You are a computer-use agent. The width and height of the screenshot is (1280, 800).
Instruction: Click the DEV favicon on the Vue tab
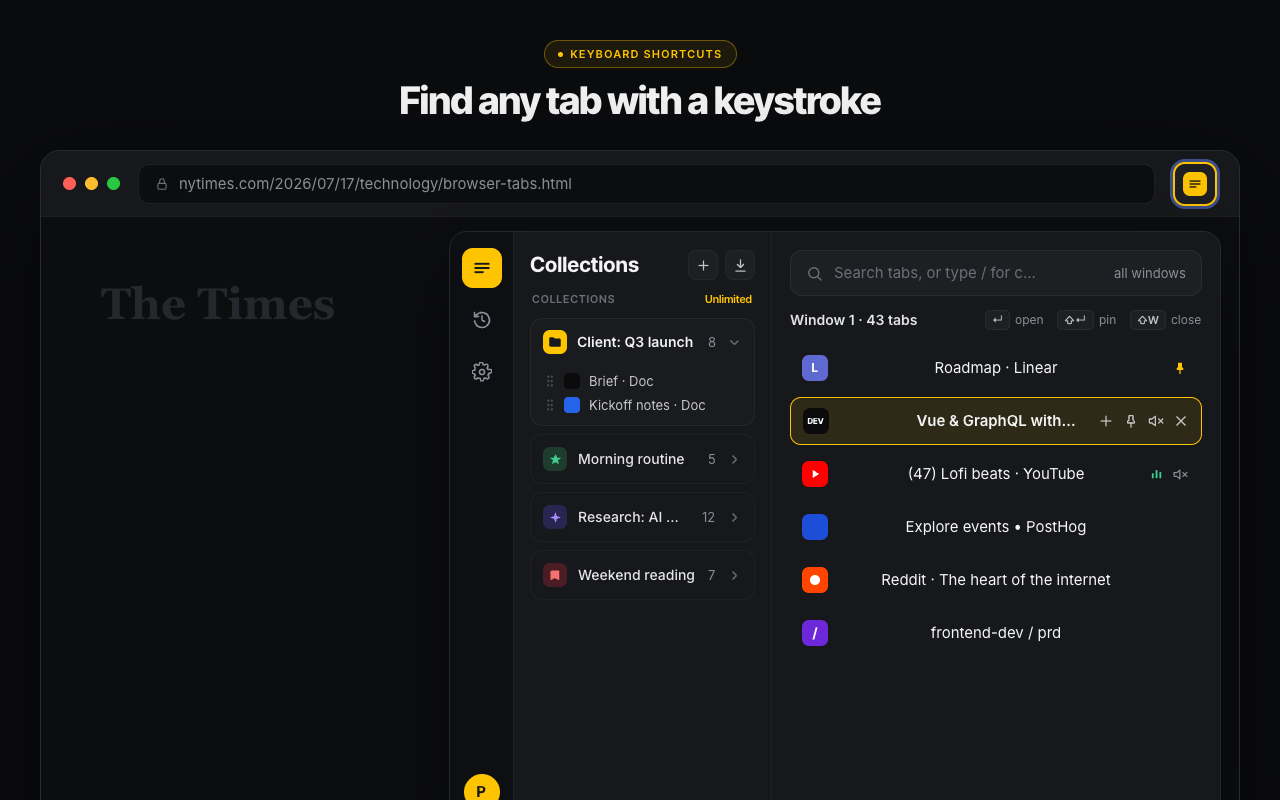pyautogui.click(x=815, y=421)
